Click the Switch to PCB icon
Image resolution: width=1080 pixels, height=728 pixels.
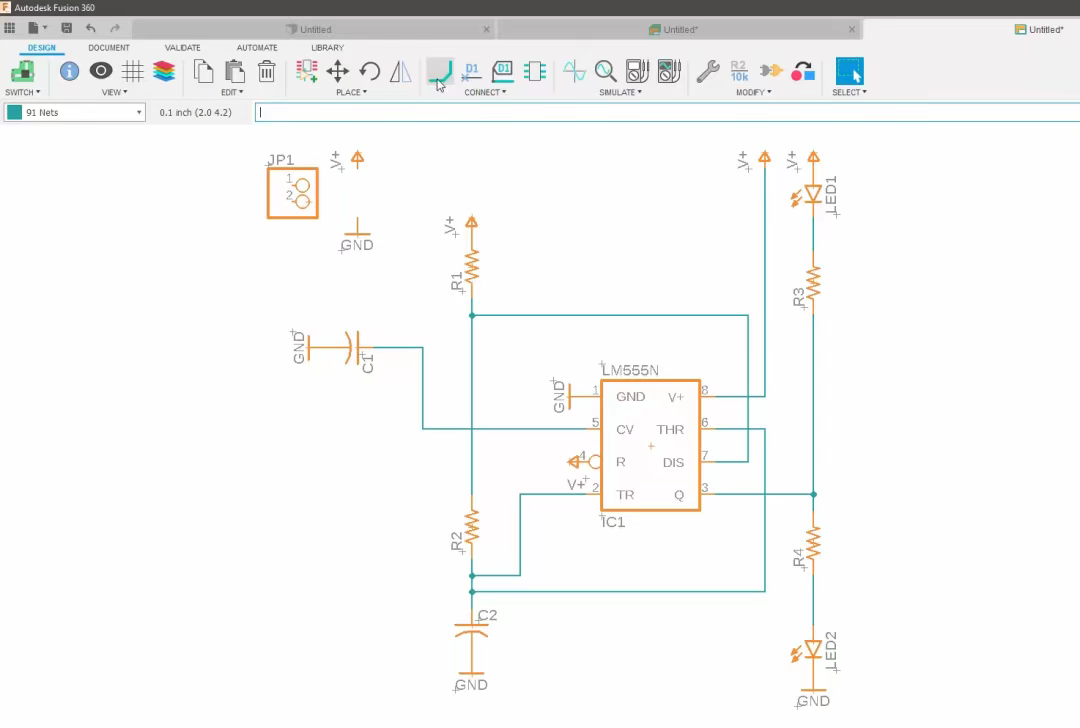(x=22, y=71)
